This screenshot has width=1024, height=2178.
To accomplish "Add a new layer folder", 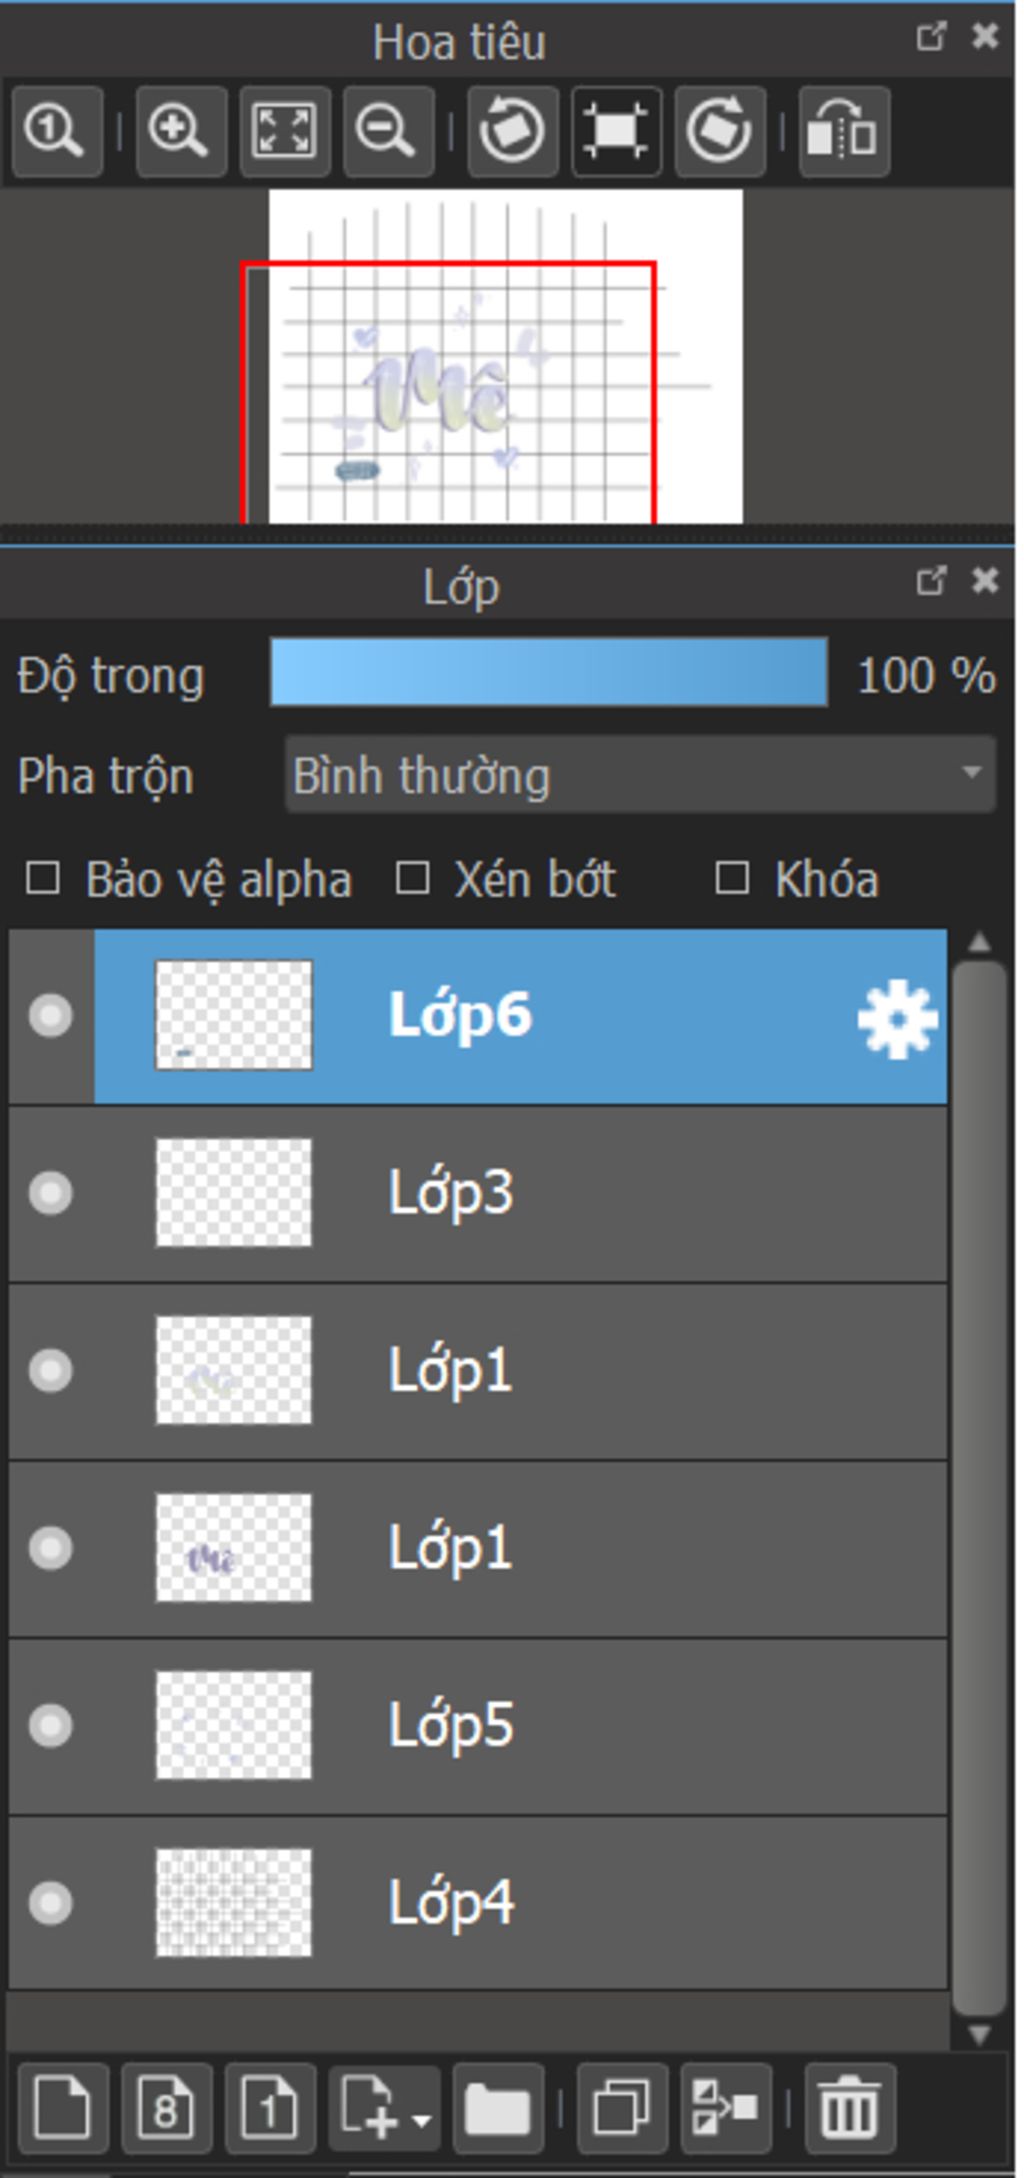I will click(497, 2108).
